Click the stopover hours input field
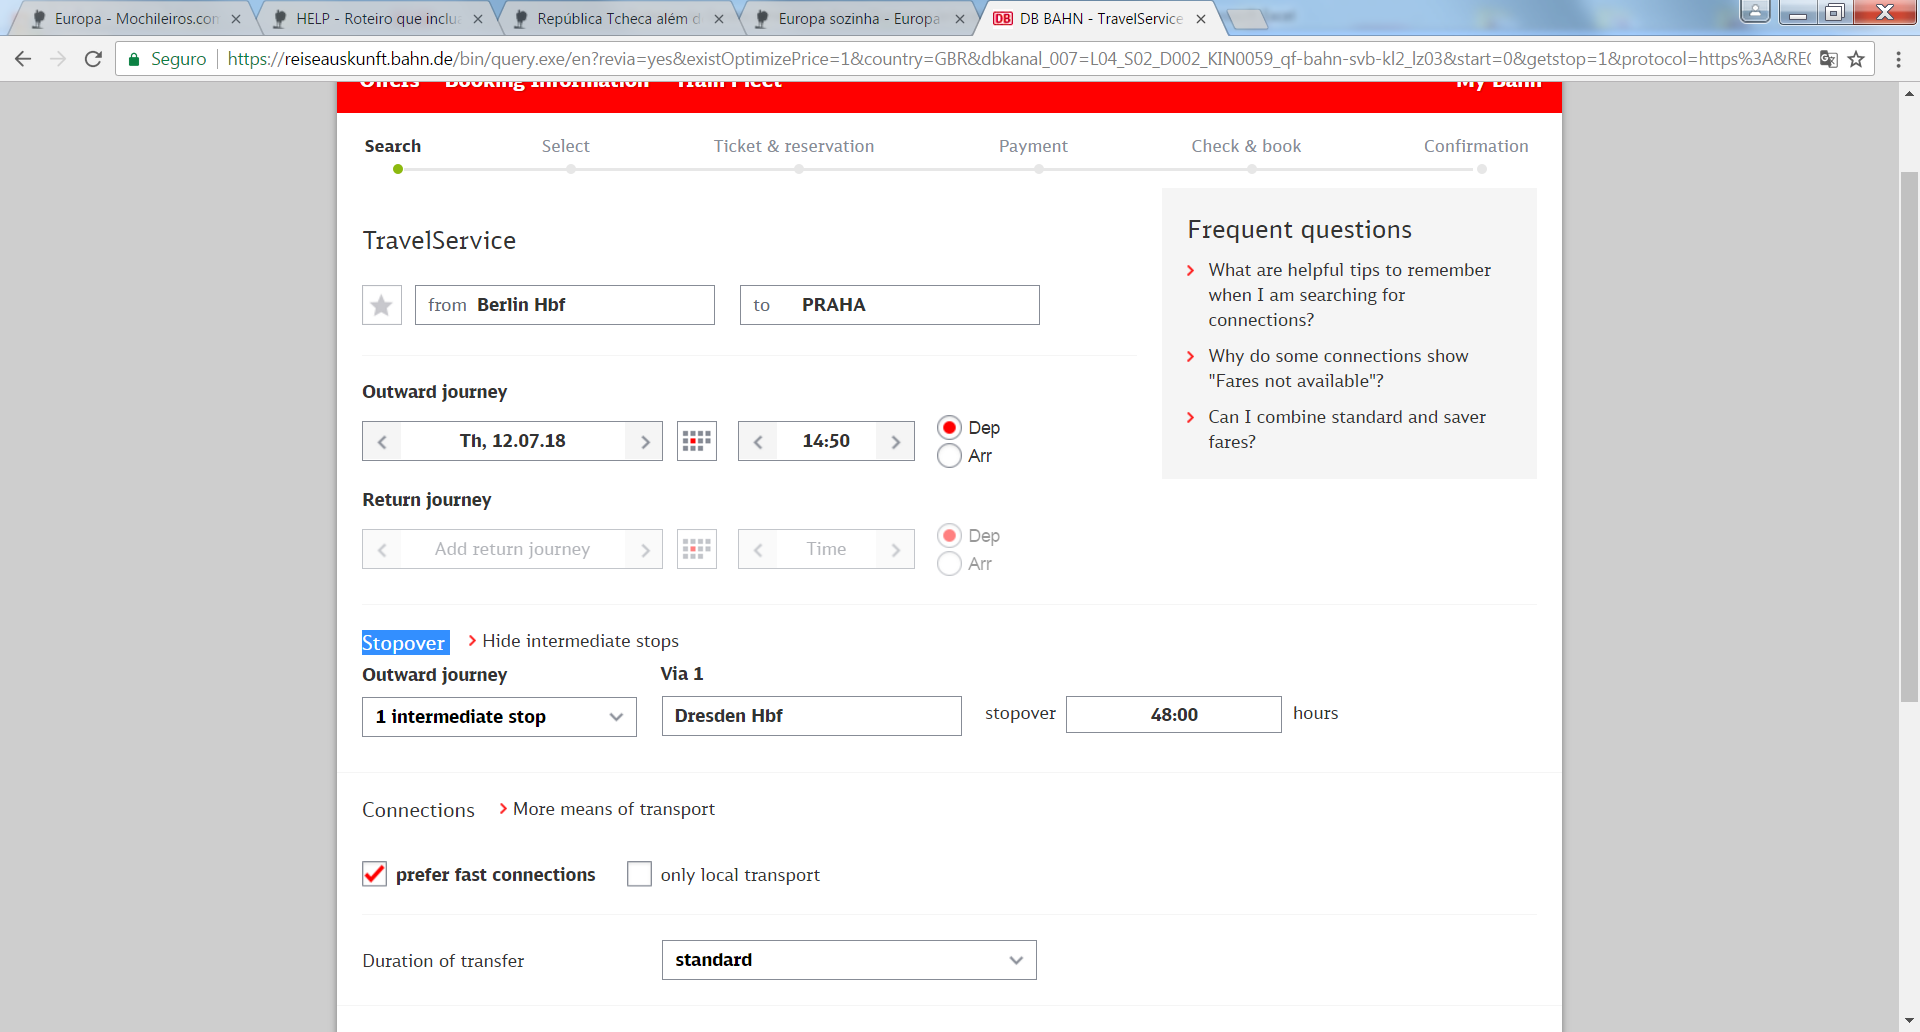1920x1032 pixels. click(x=1173, y=715)
